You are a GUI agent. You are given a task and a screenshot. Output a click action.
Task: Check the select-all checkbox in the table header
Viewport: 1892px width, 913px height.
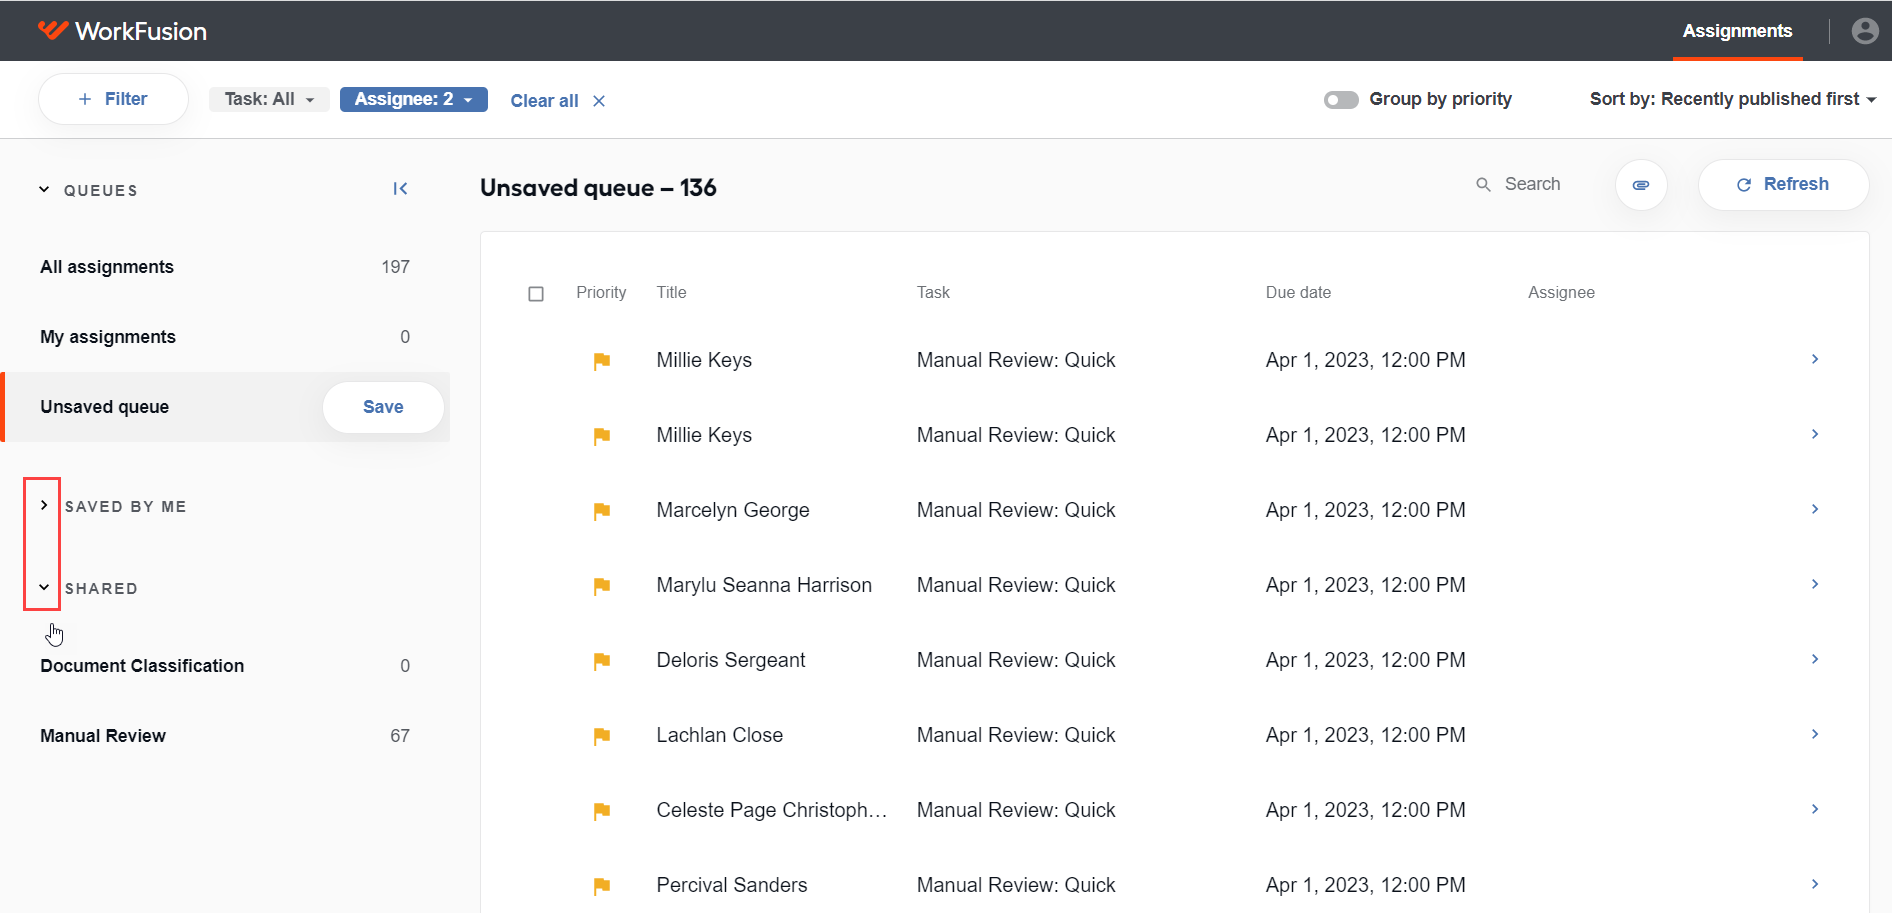tap(536, 294)
